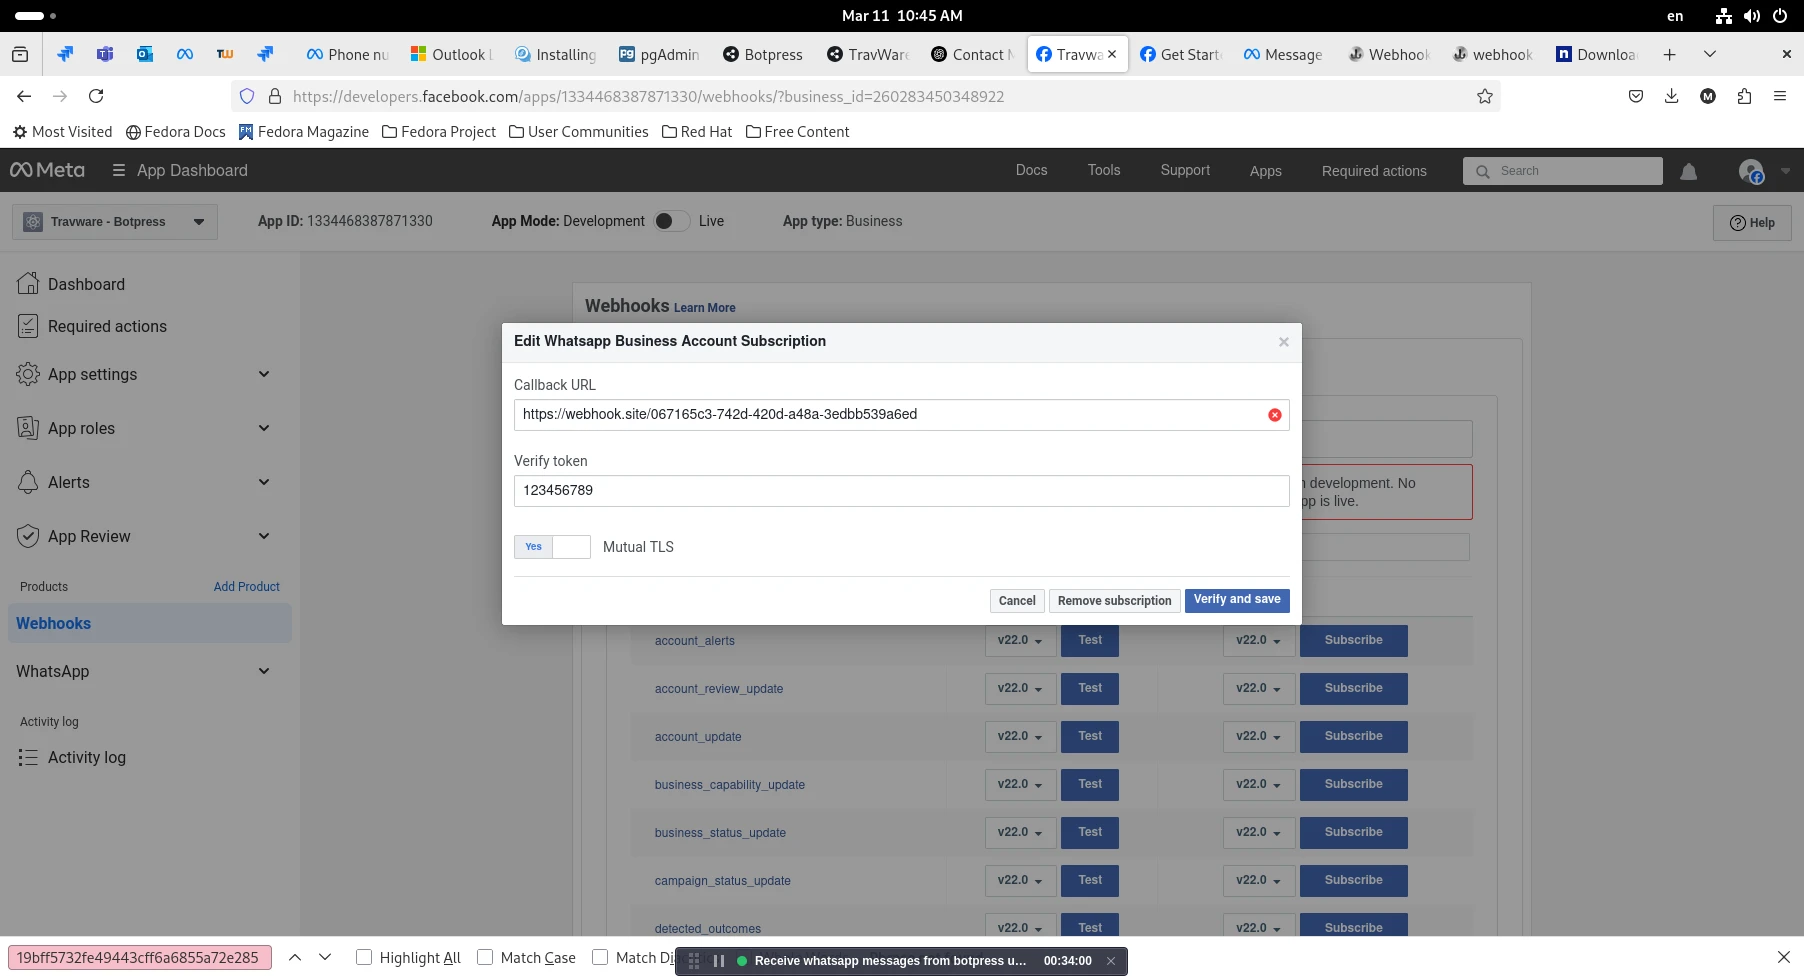Toggle App Mode Development to Live
Viewport: 1804px width, 977px height.
tap(671, 221)
